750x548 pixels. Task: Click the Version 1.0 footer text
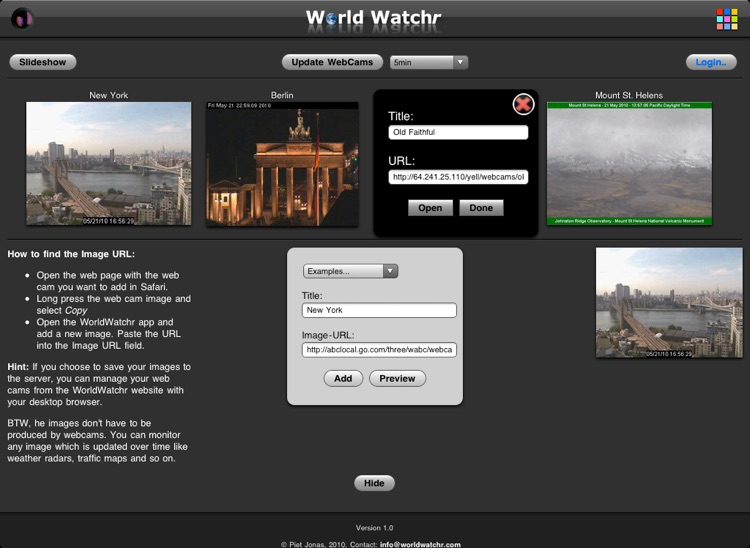[375, 528]
